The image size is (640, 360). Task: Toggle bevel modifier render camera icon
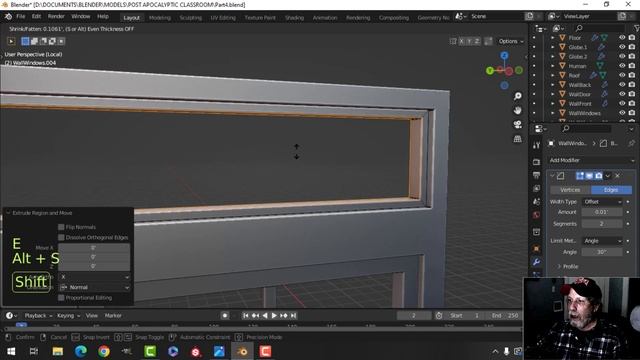[598, 176]
